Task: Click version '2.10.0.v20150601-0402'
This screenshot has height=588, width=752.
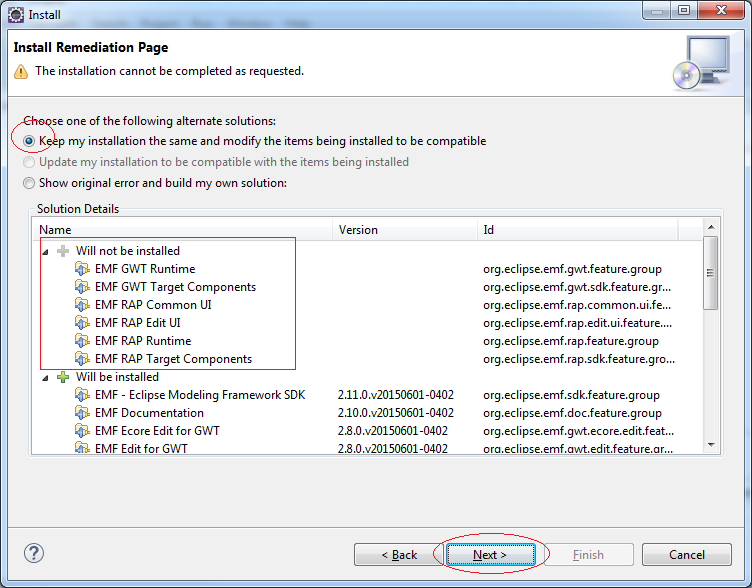Action: [396, 412]
